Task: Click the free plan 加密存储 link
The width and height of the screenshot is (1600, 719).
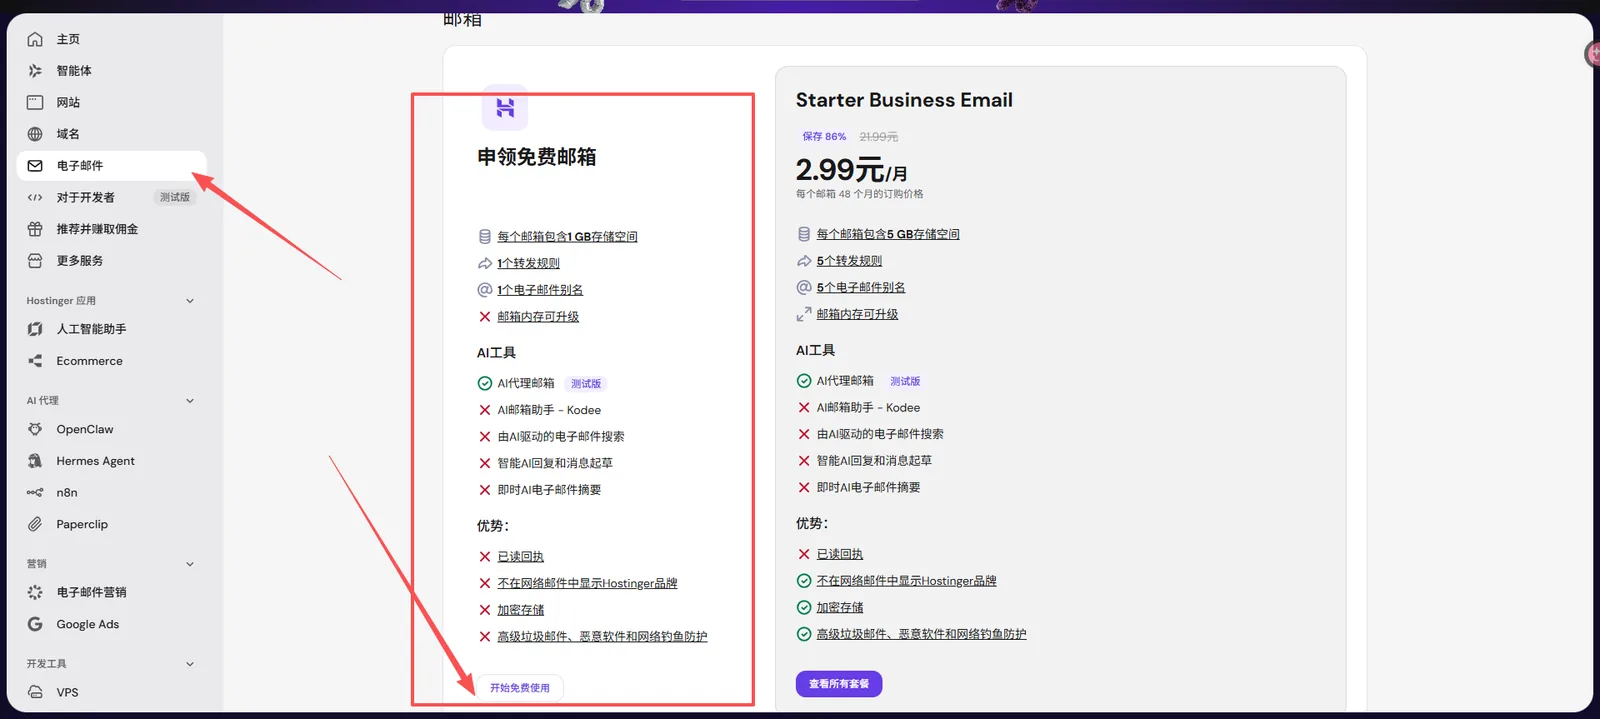Action: pos(521,610)
